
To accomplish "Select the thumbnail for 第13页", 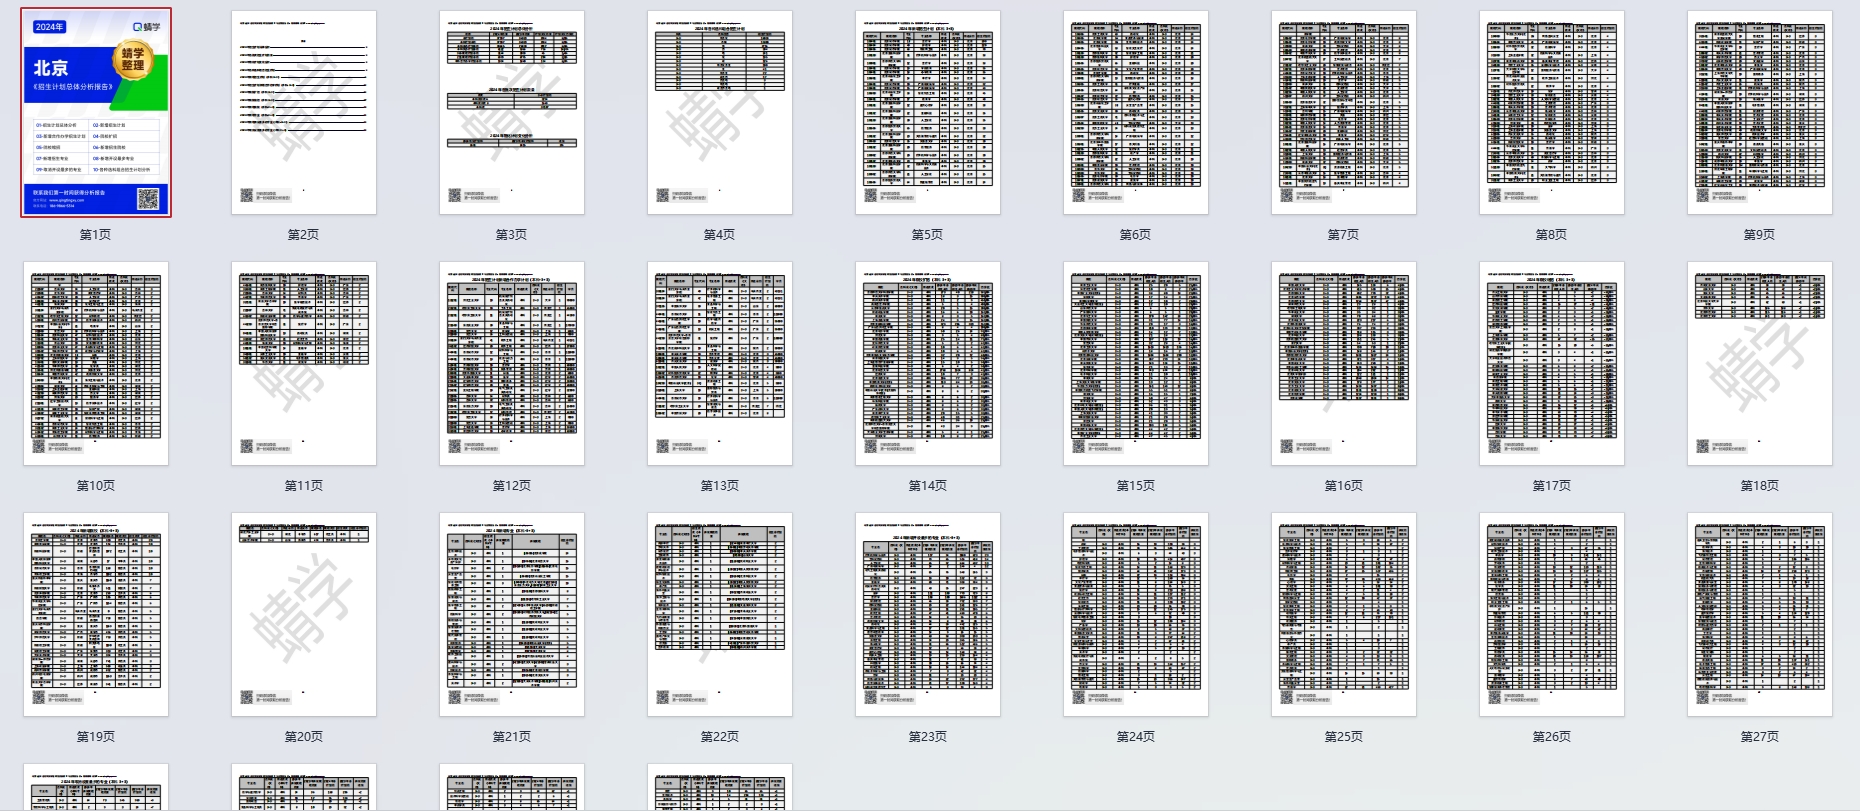I will click(x=720, y=364).
